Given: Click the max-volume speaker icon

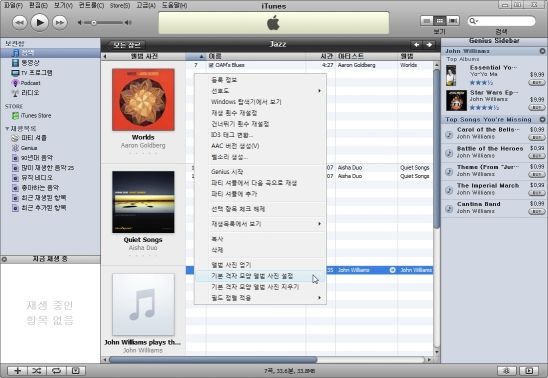Looking at the screenshot, I should [x=128, y=23].
